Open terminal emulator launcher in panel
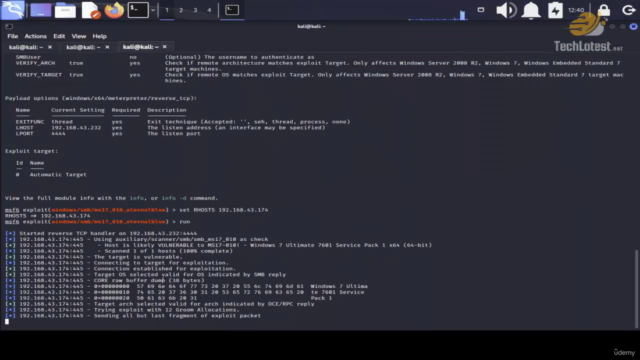 (138, 10)
